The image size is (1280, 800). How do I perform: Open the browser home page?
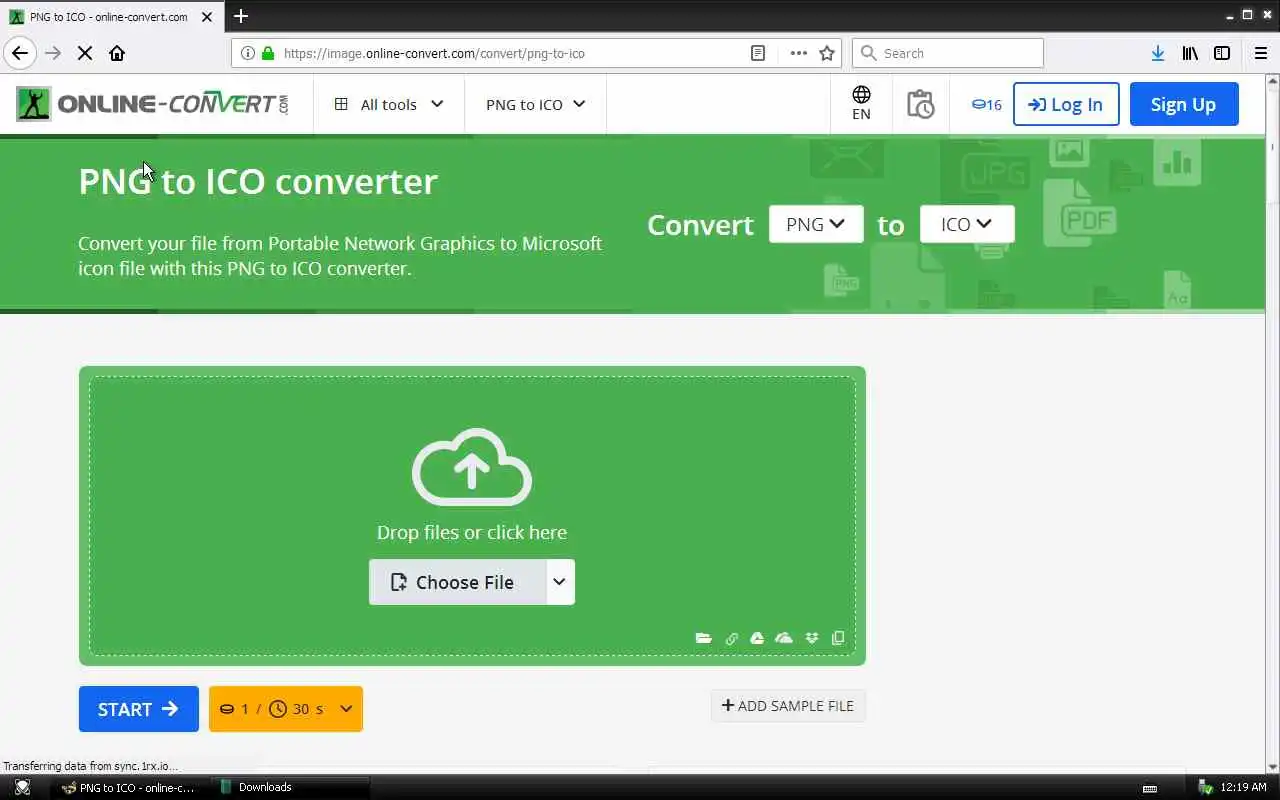117,53
